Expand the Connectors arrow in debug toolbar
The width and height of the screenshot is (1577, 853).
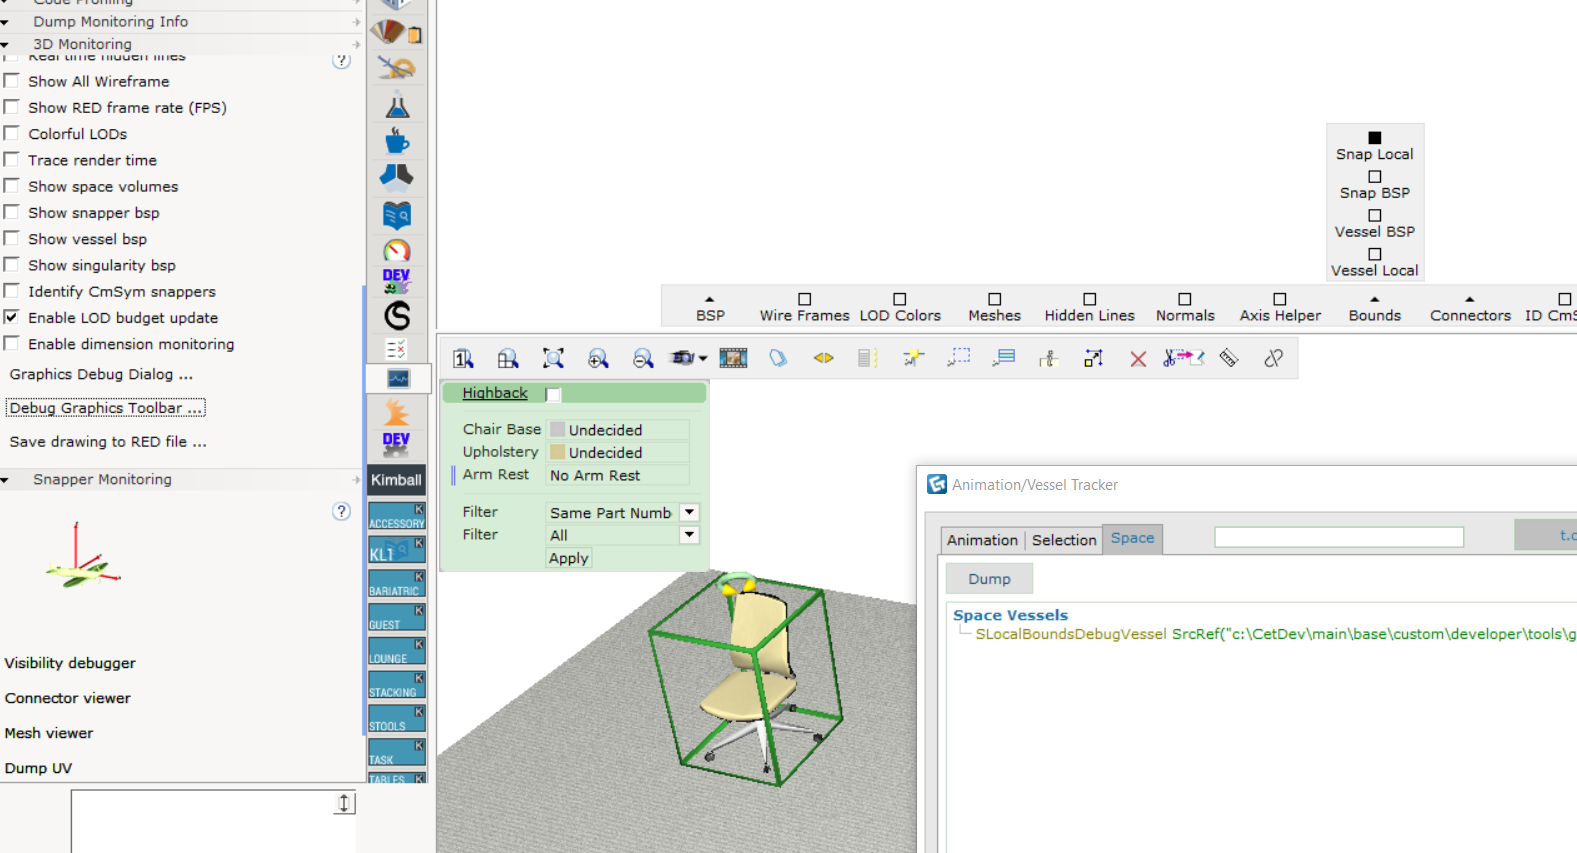click(1470, 299)
